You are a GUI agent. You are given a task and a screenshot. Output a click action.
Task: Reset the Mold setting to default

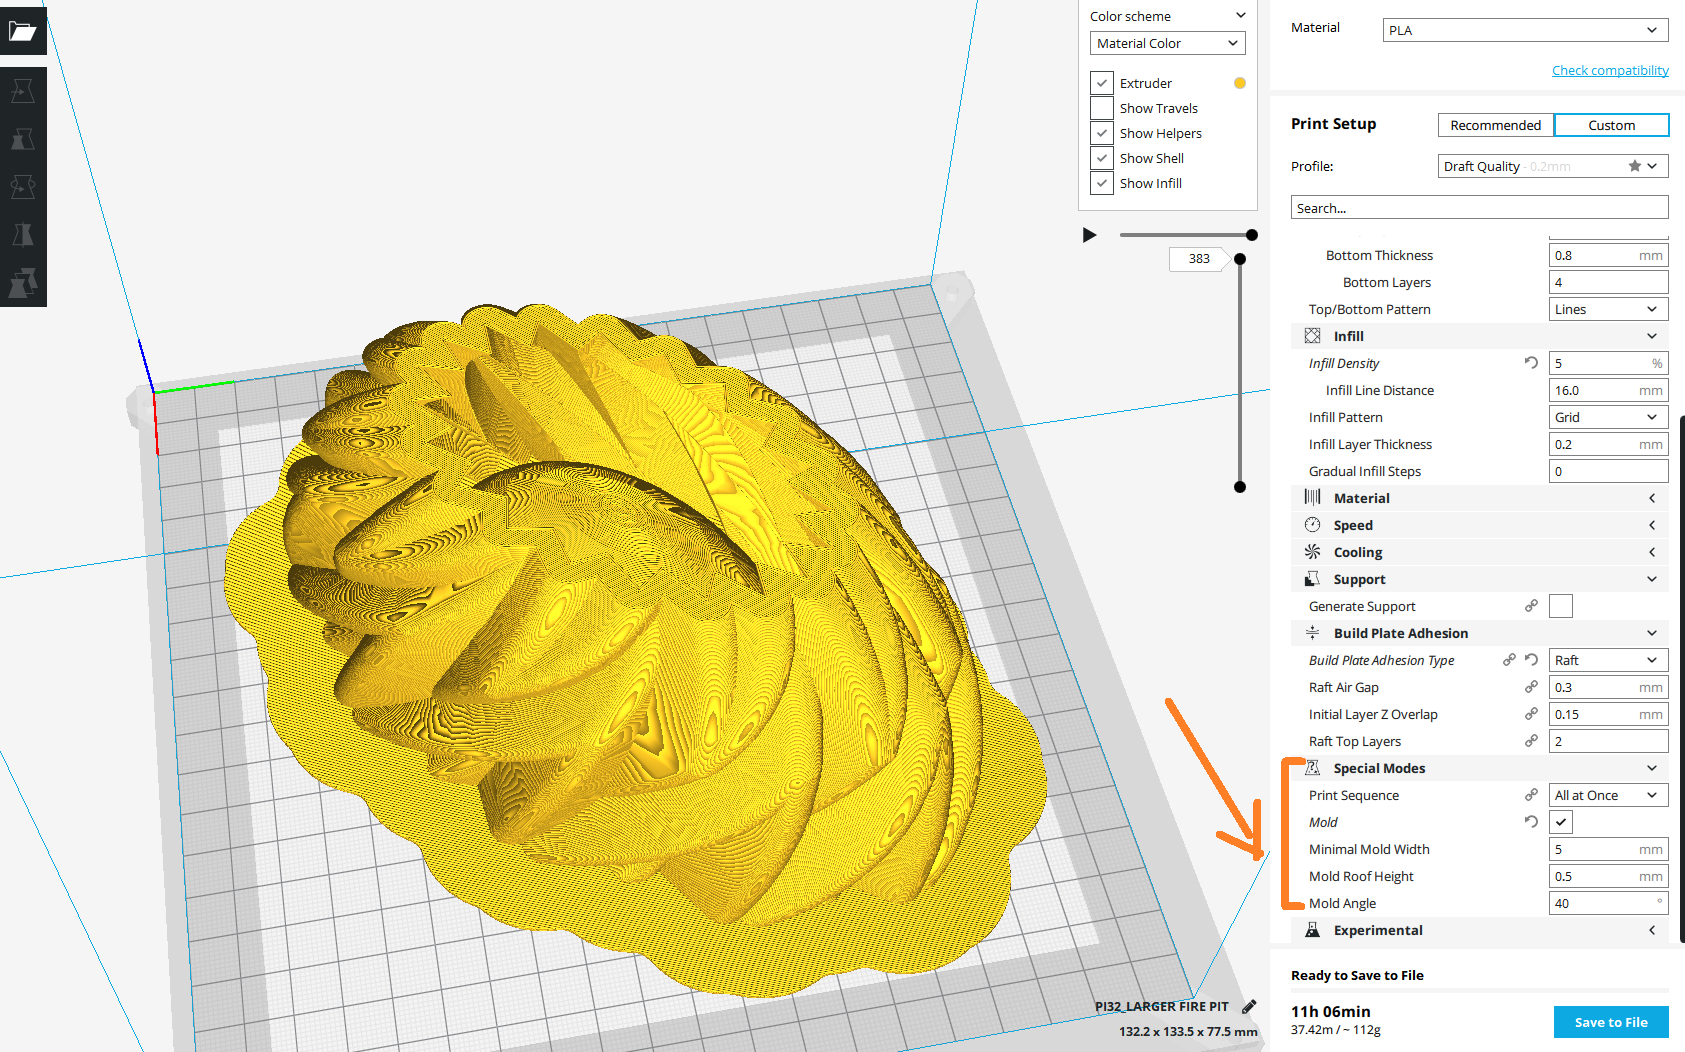(1531, 822)
